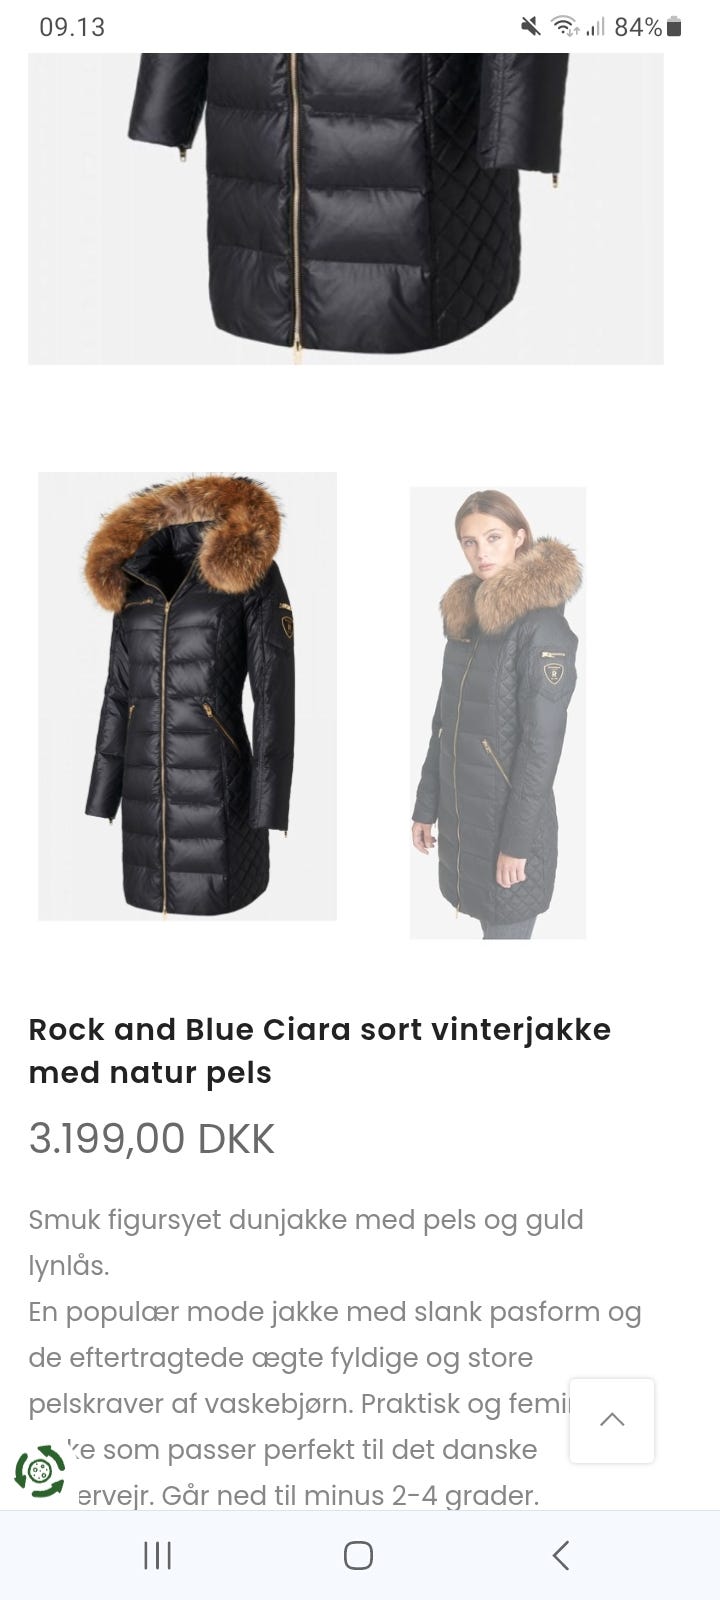This screenshot has width=720, height=1600.
Task: Tap the muted sound icon in status bar
Action: tap(531, 27)
